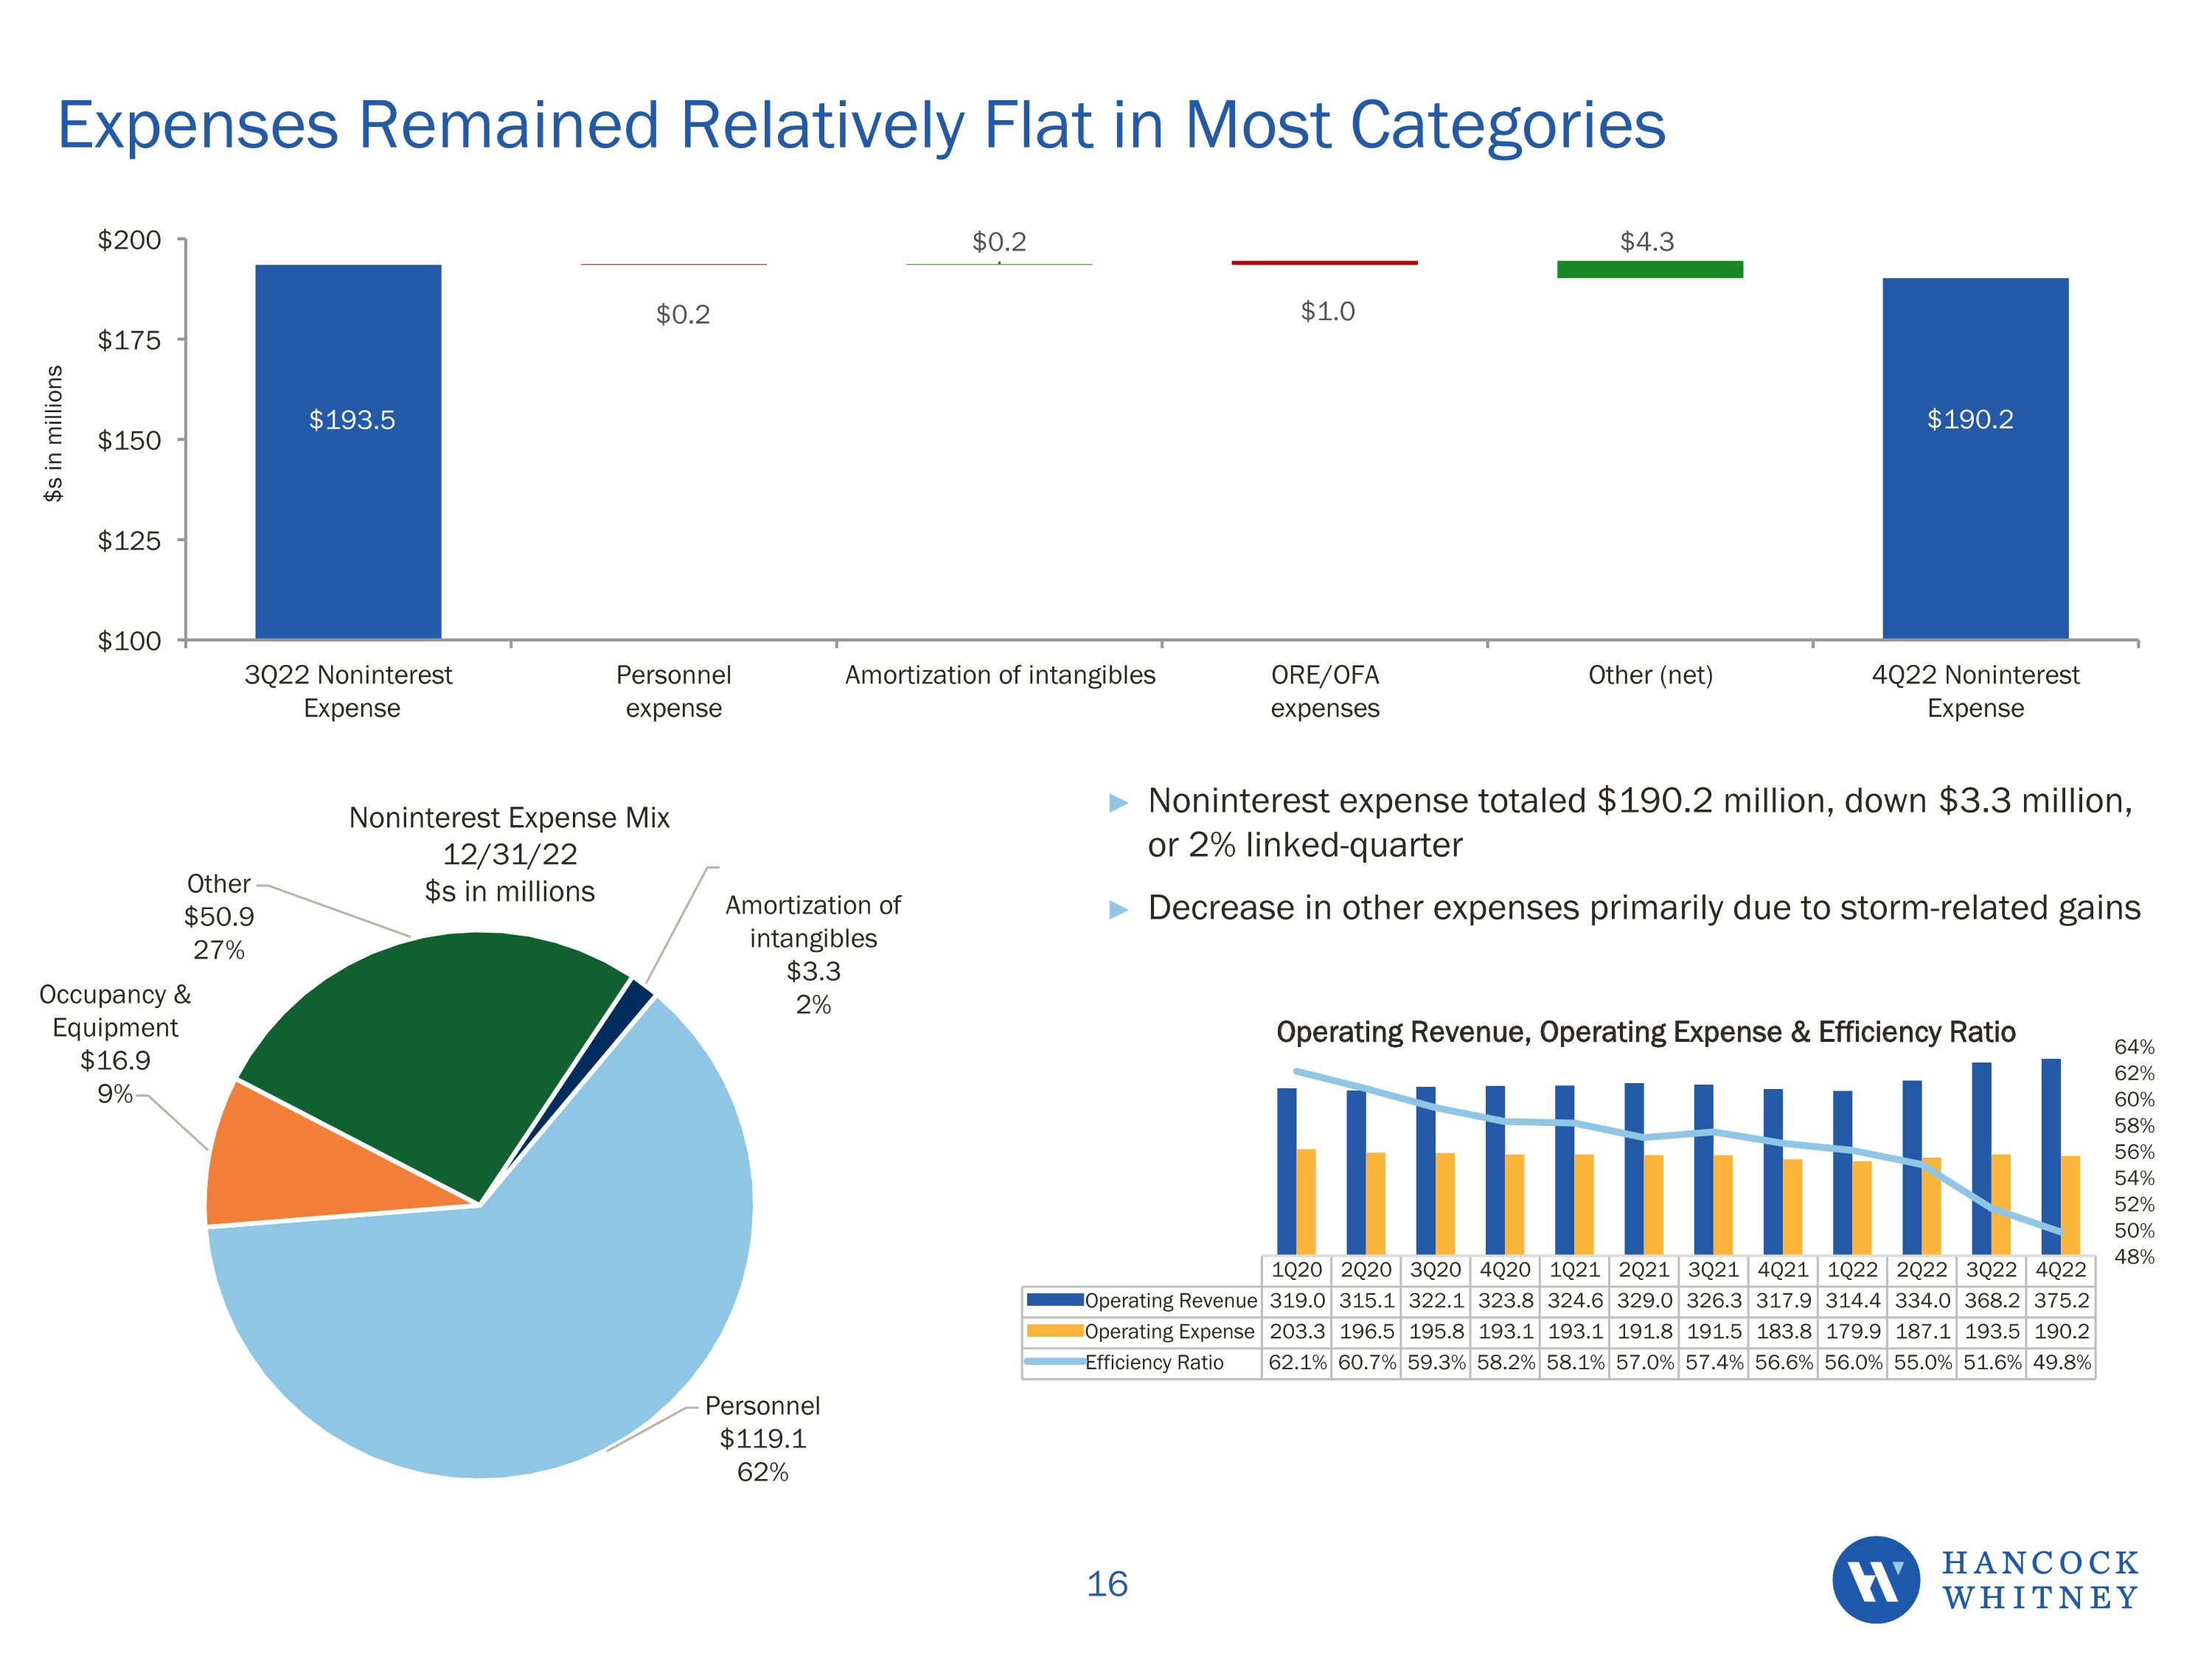Click the Operating Revenue blue legend swatch

click(x=1055, y=1300)
